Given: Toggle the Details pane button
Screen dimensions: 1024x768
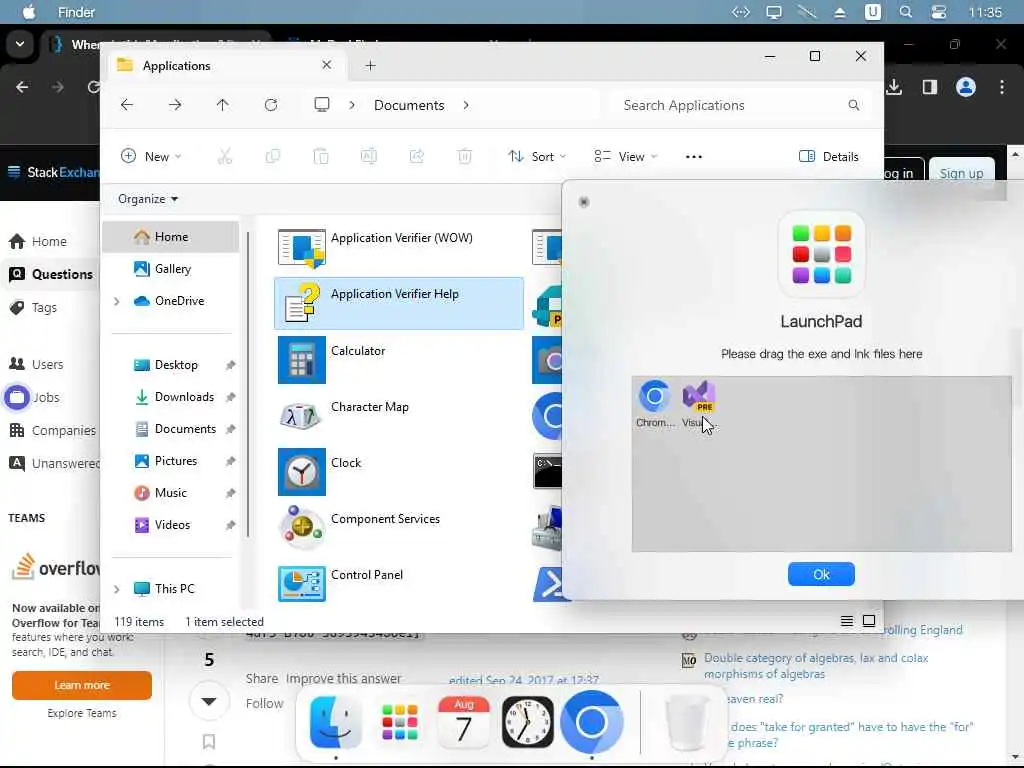Looking at the screenshot, I should [828, 157].
